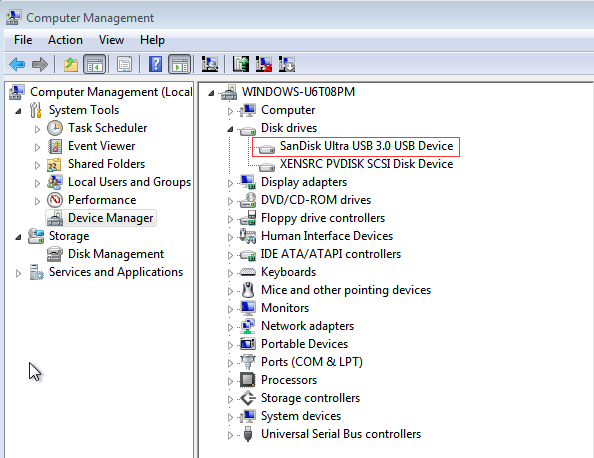Open Help with the blue question mark icon
594x458 pixels.
point(155,64)
